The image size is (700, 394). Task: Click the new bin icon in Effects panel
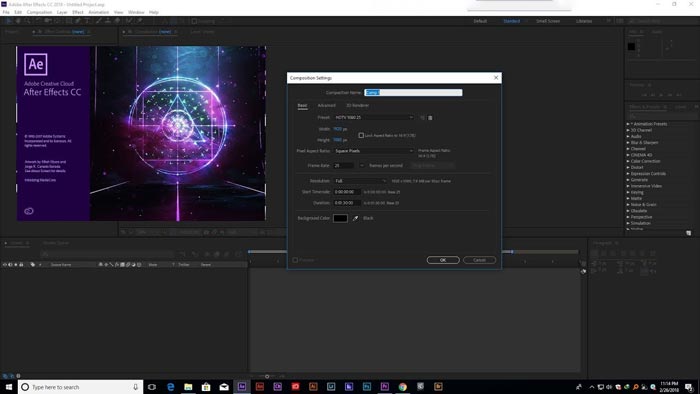(688, 233)
